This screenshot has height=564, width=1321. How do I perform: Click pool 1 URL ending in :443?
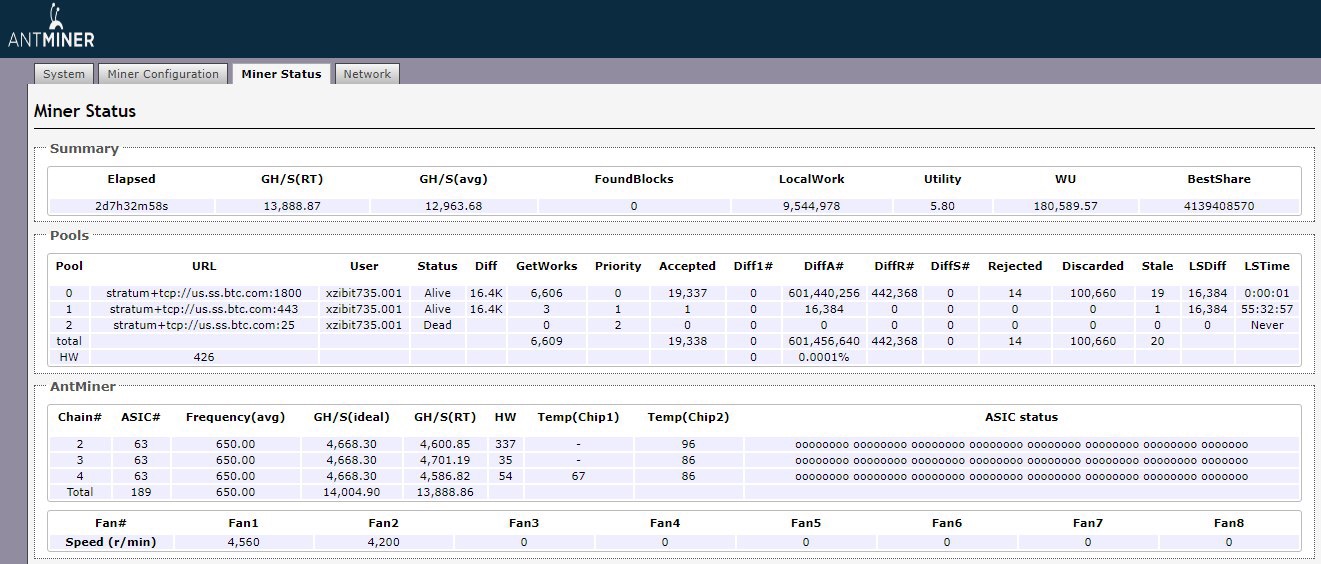click(x=204, y=309)
